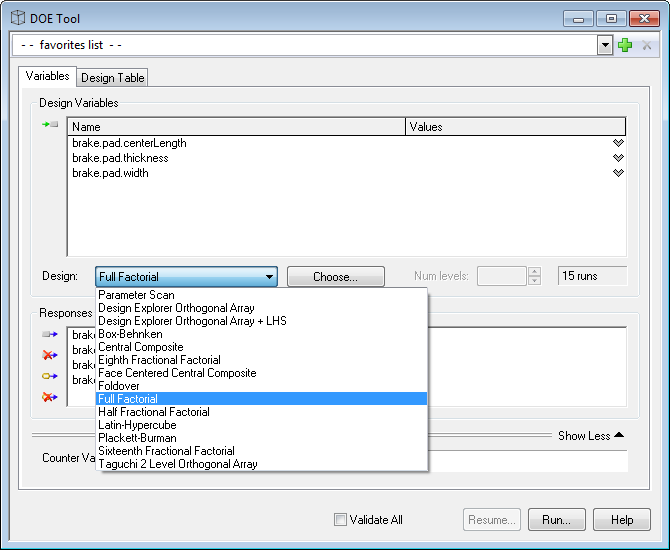
Task: Expand values for brake.pad.width
Action: pyautogui.click(x=618, y=173)
